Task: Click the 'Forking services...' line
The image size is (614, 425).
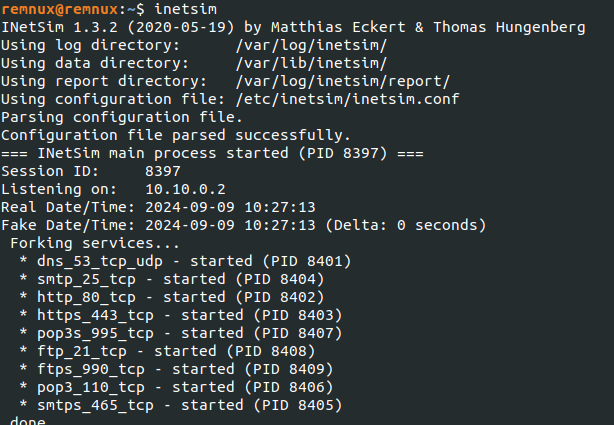Action: (95, 243)
